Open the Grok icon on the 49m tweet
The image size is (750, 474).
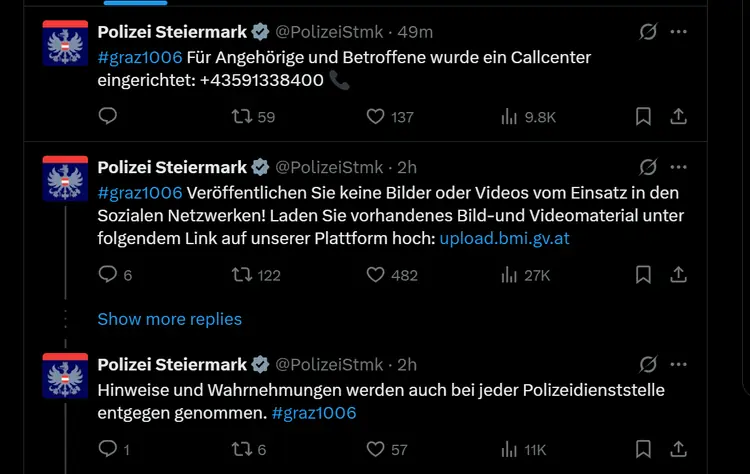648,32
